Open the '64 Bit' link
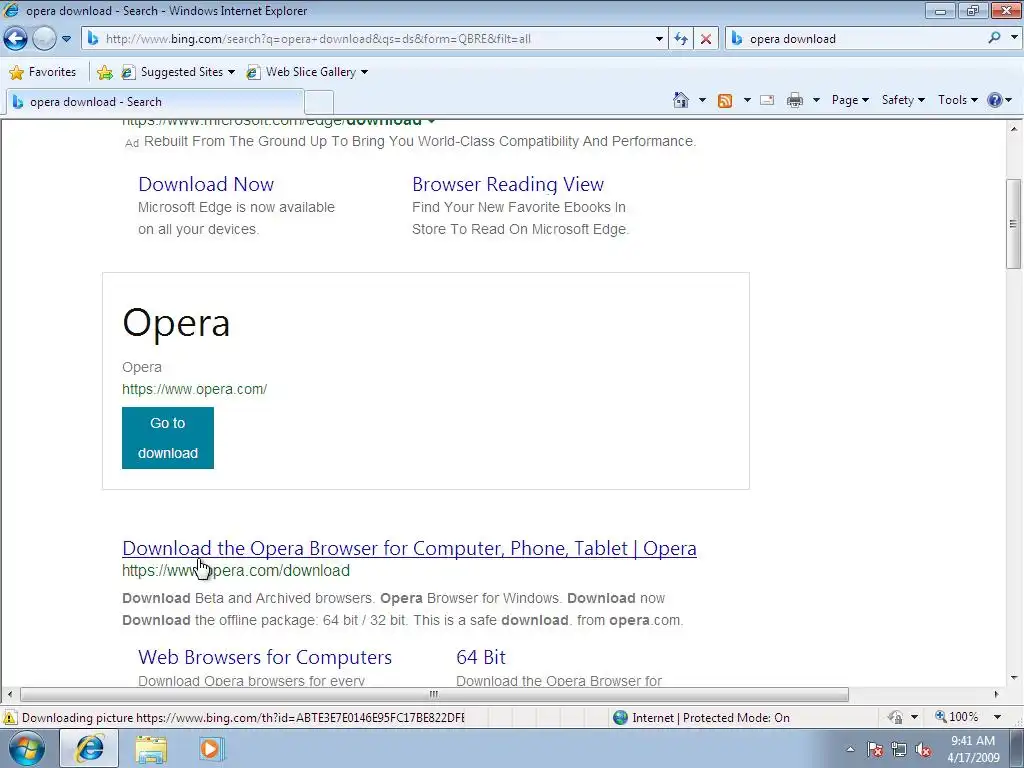 (481, 657)
